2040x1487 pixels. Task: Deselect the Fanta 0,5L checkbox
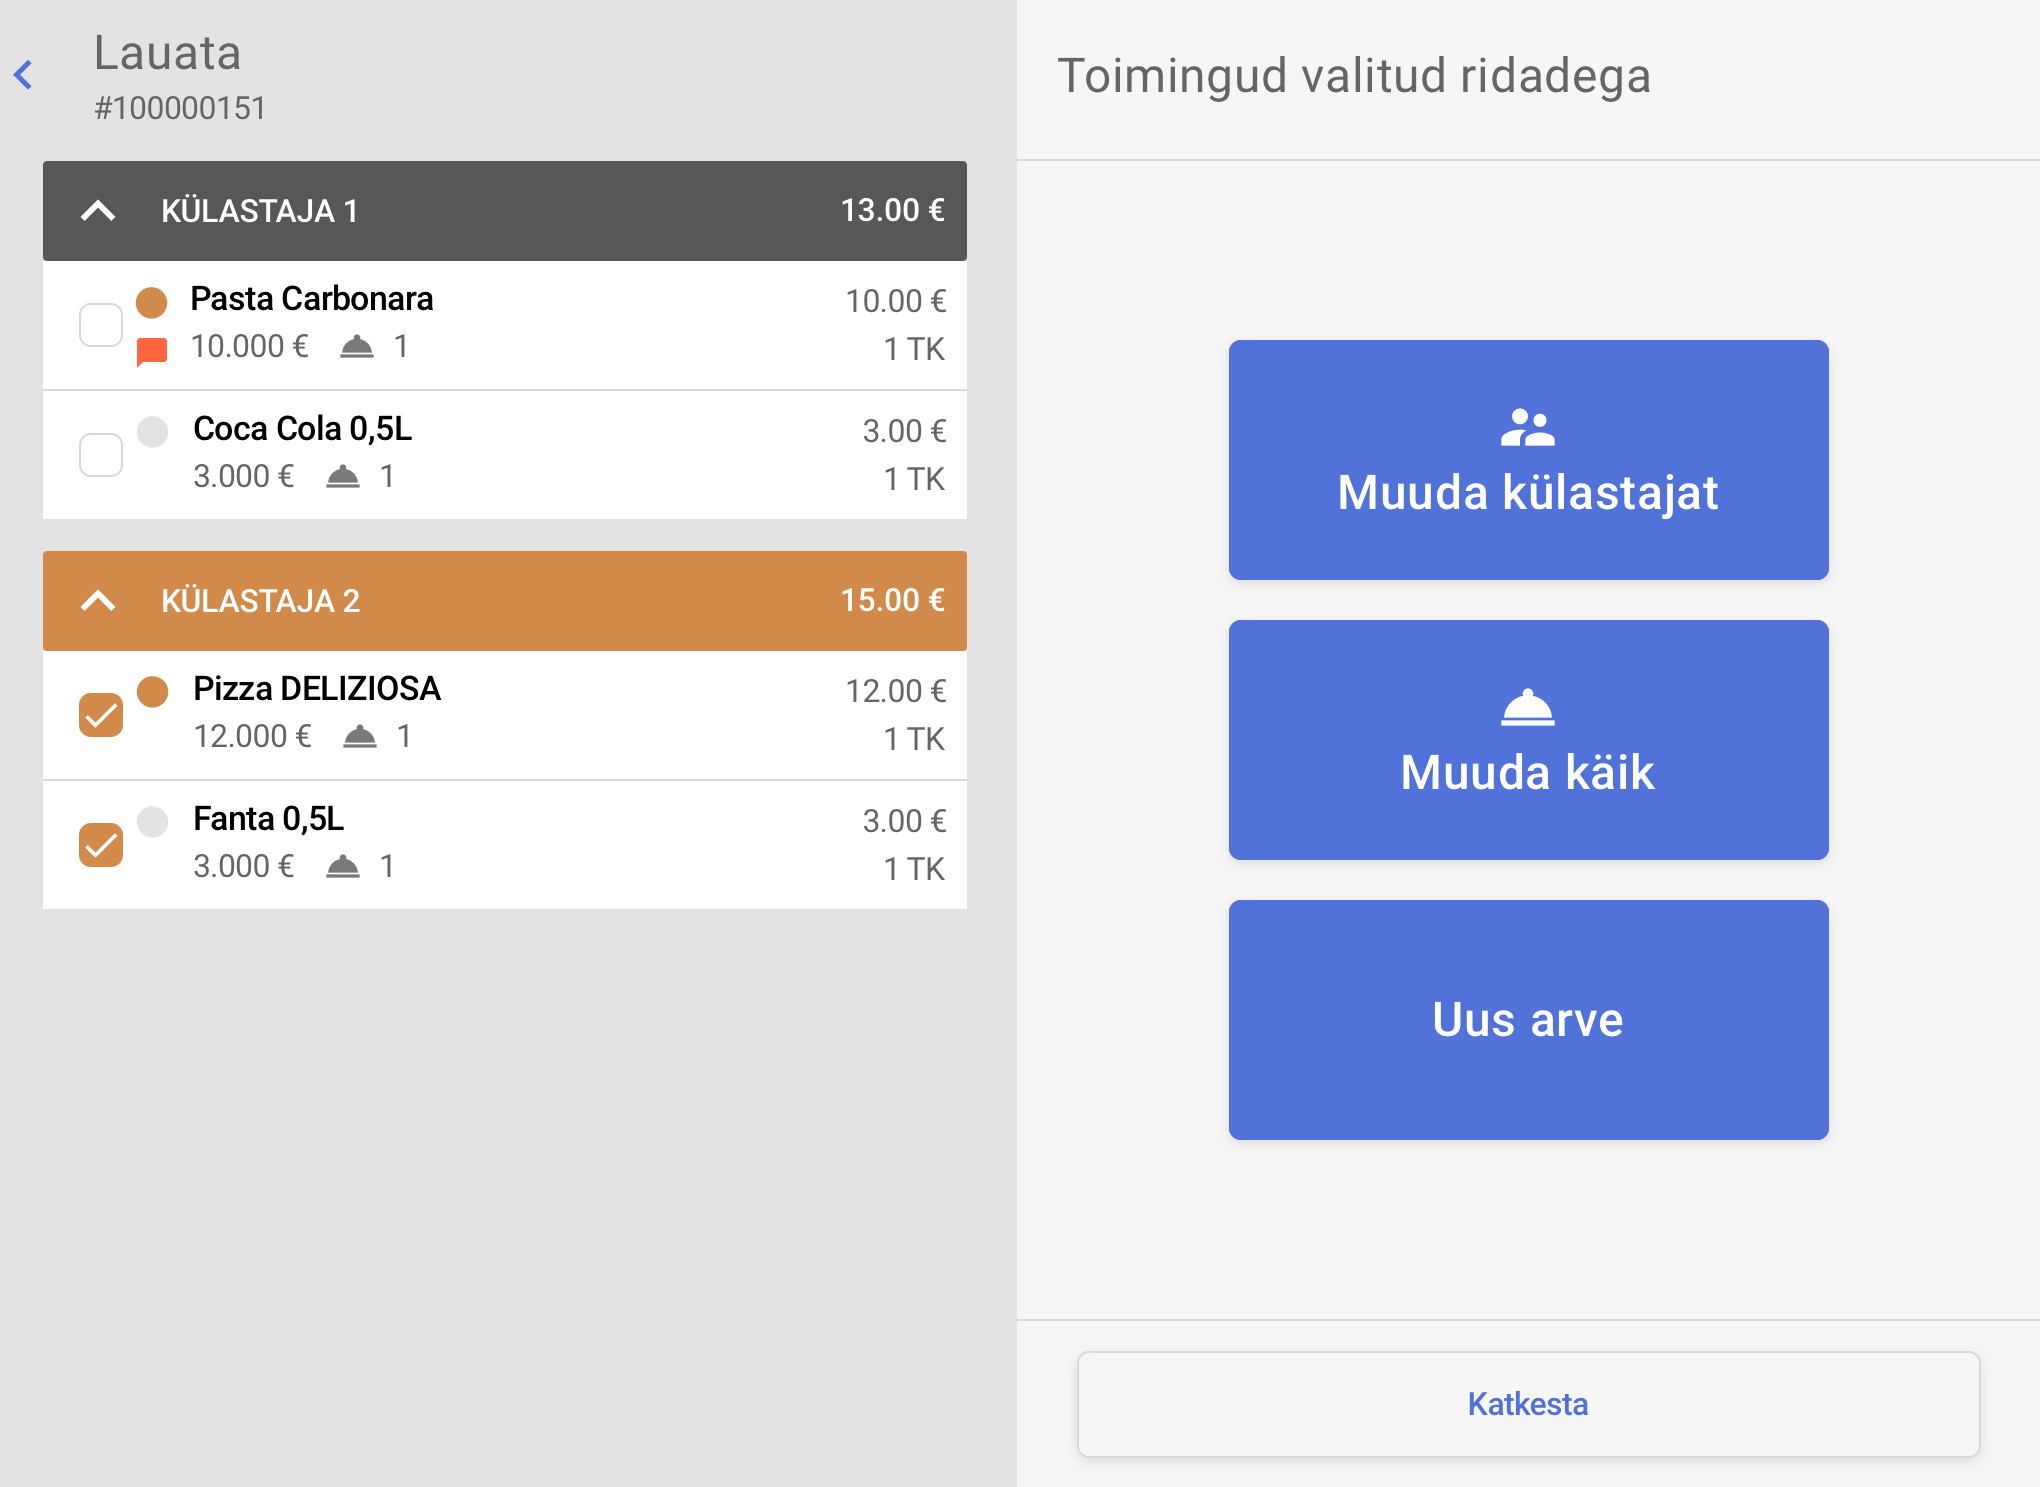point(101,845)
